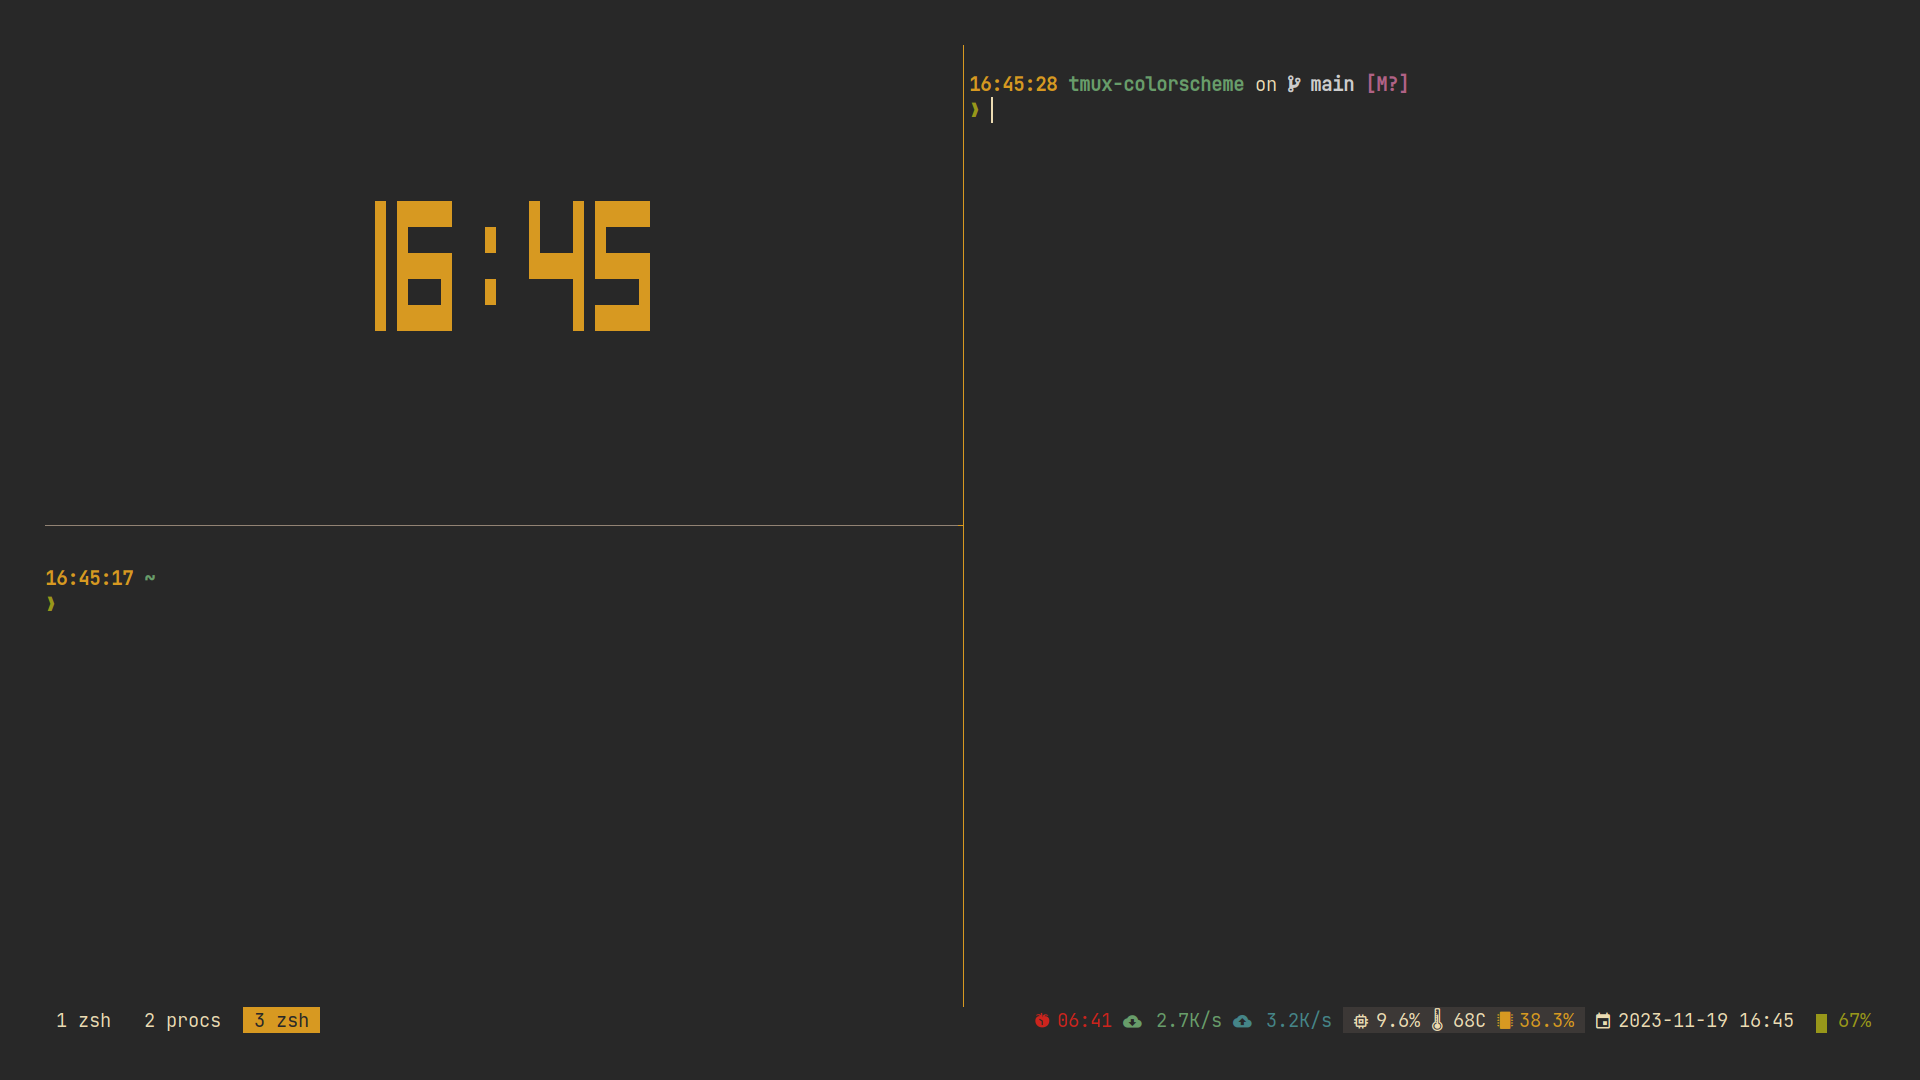The image size is (1920, 1080).
Task: Click the 68C temperature reading
Action: tap(1469, 1020)
